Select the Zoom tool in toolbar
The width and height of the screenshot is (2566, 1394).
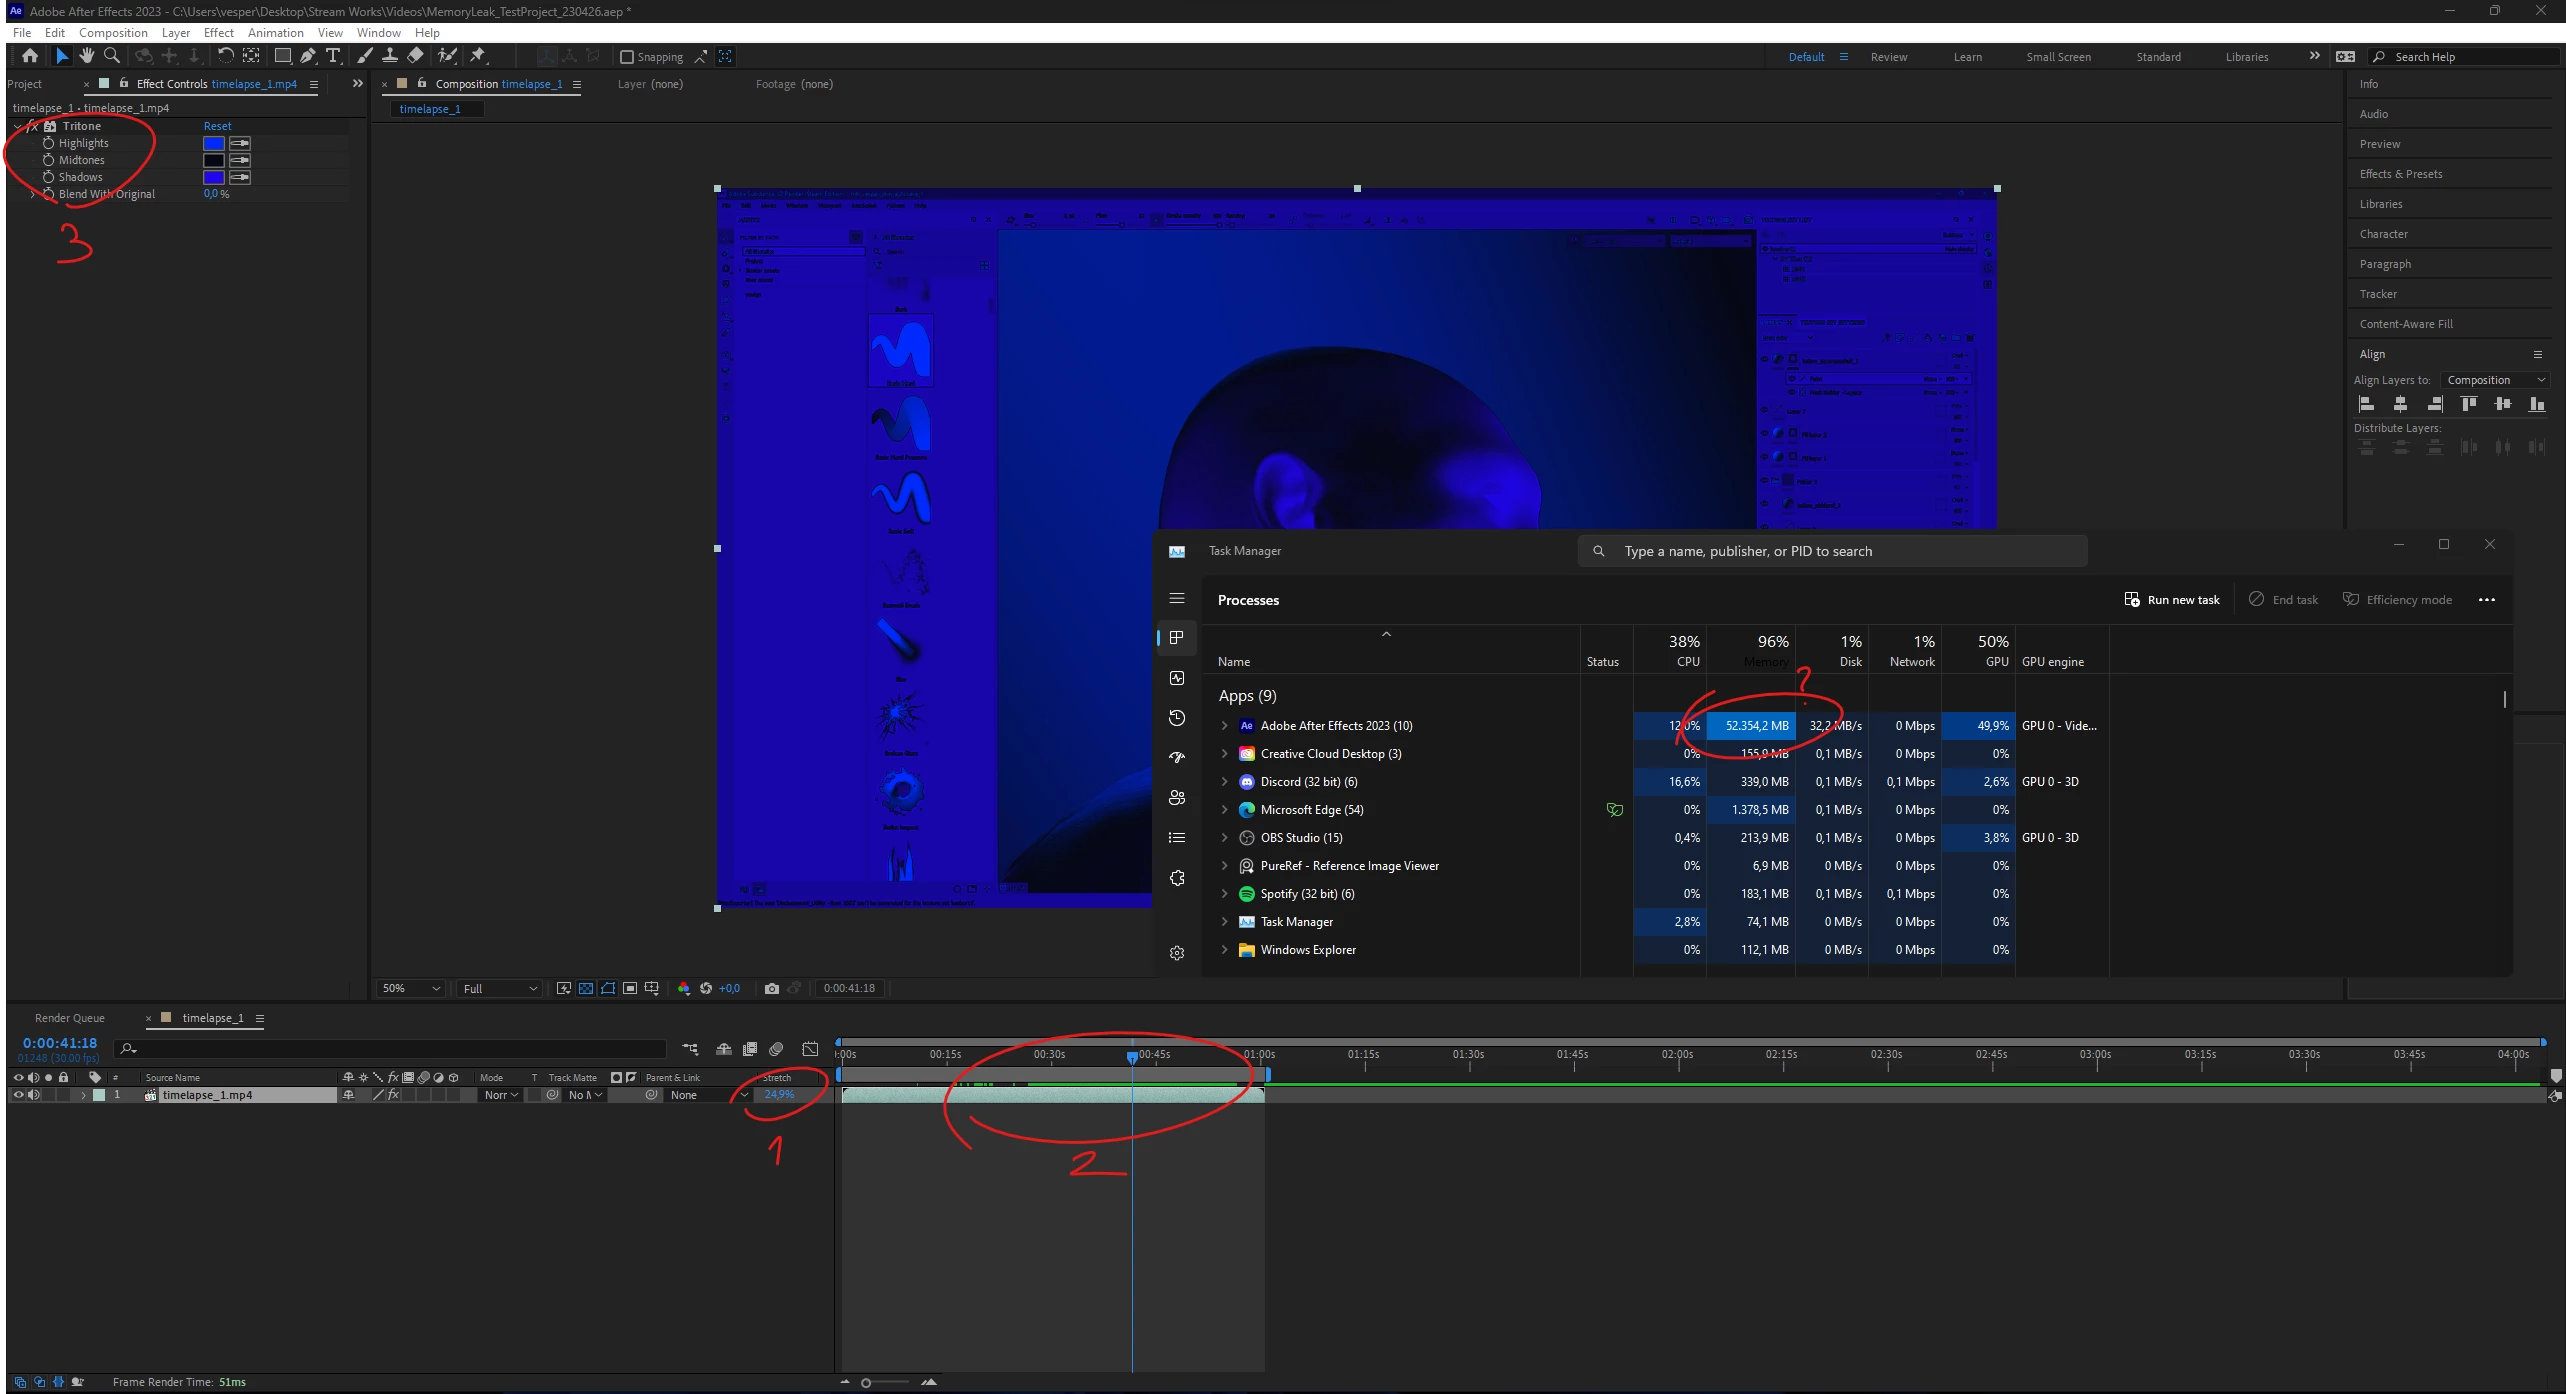tap(112, 56)
